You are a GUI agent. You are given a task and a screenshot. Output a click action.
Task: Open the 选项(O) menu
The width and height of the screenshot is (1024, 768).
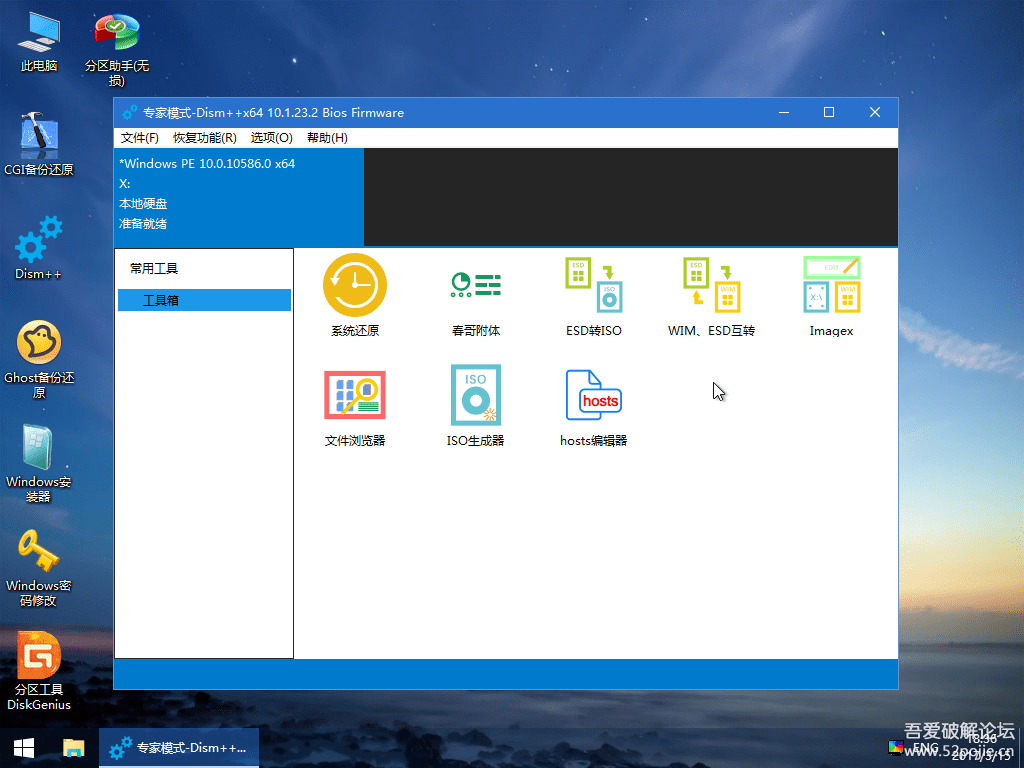coord(272,138)
